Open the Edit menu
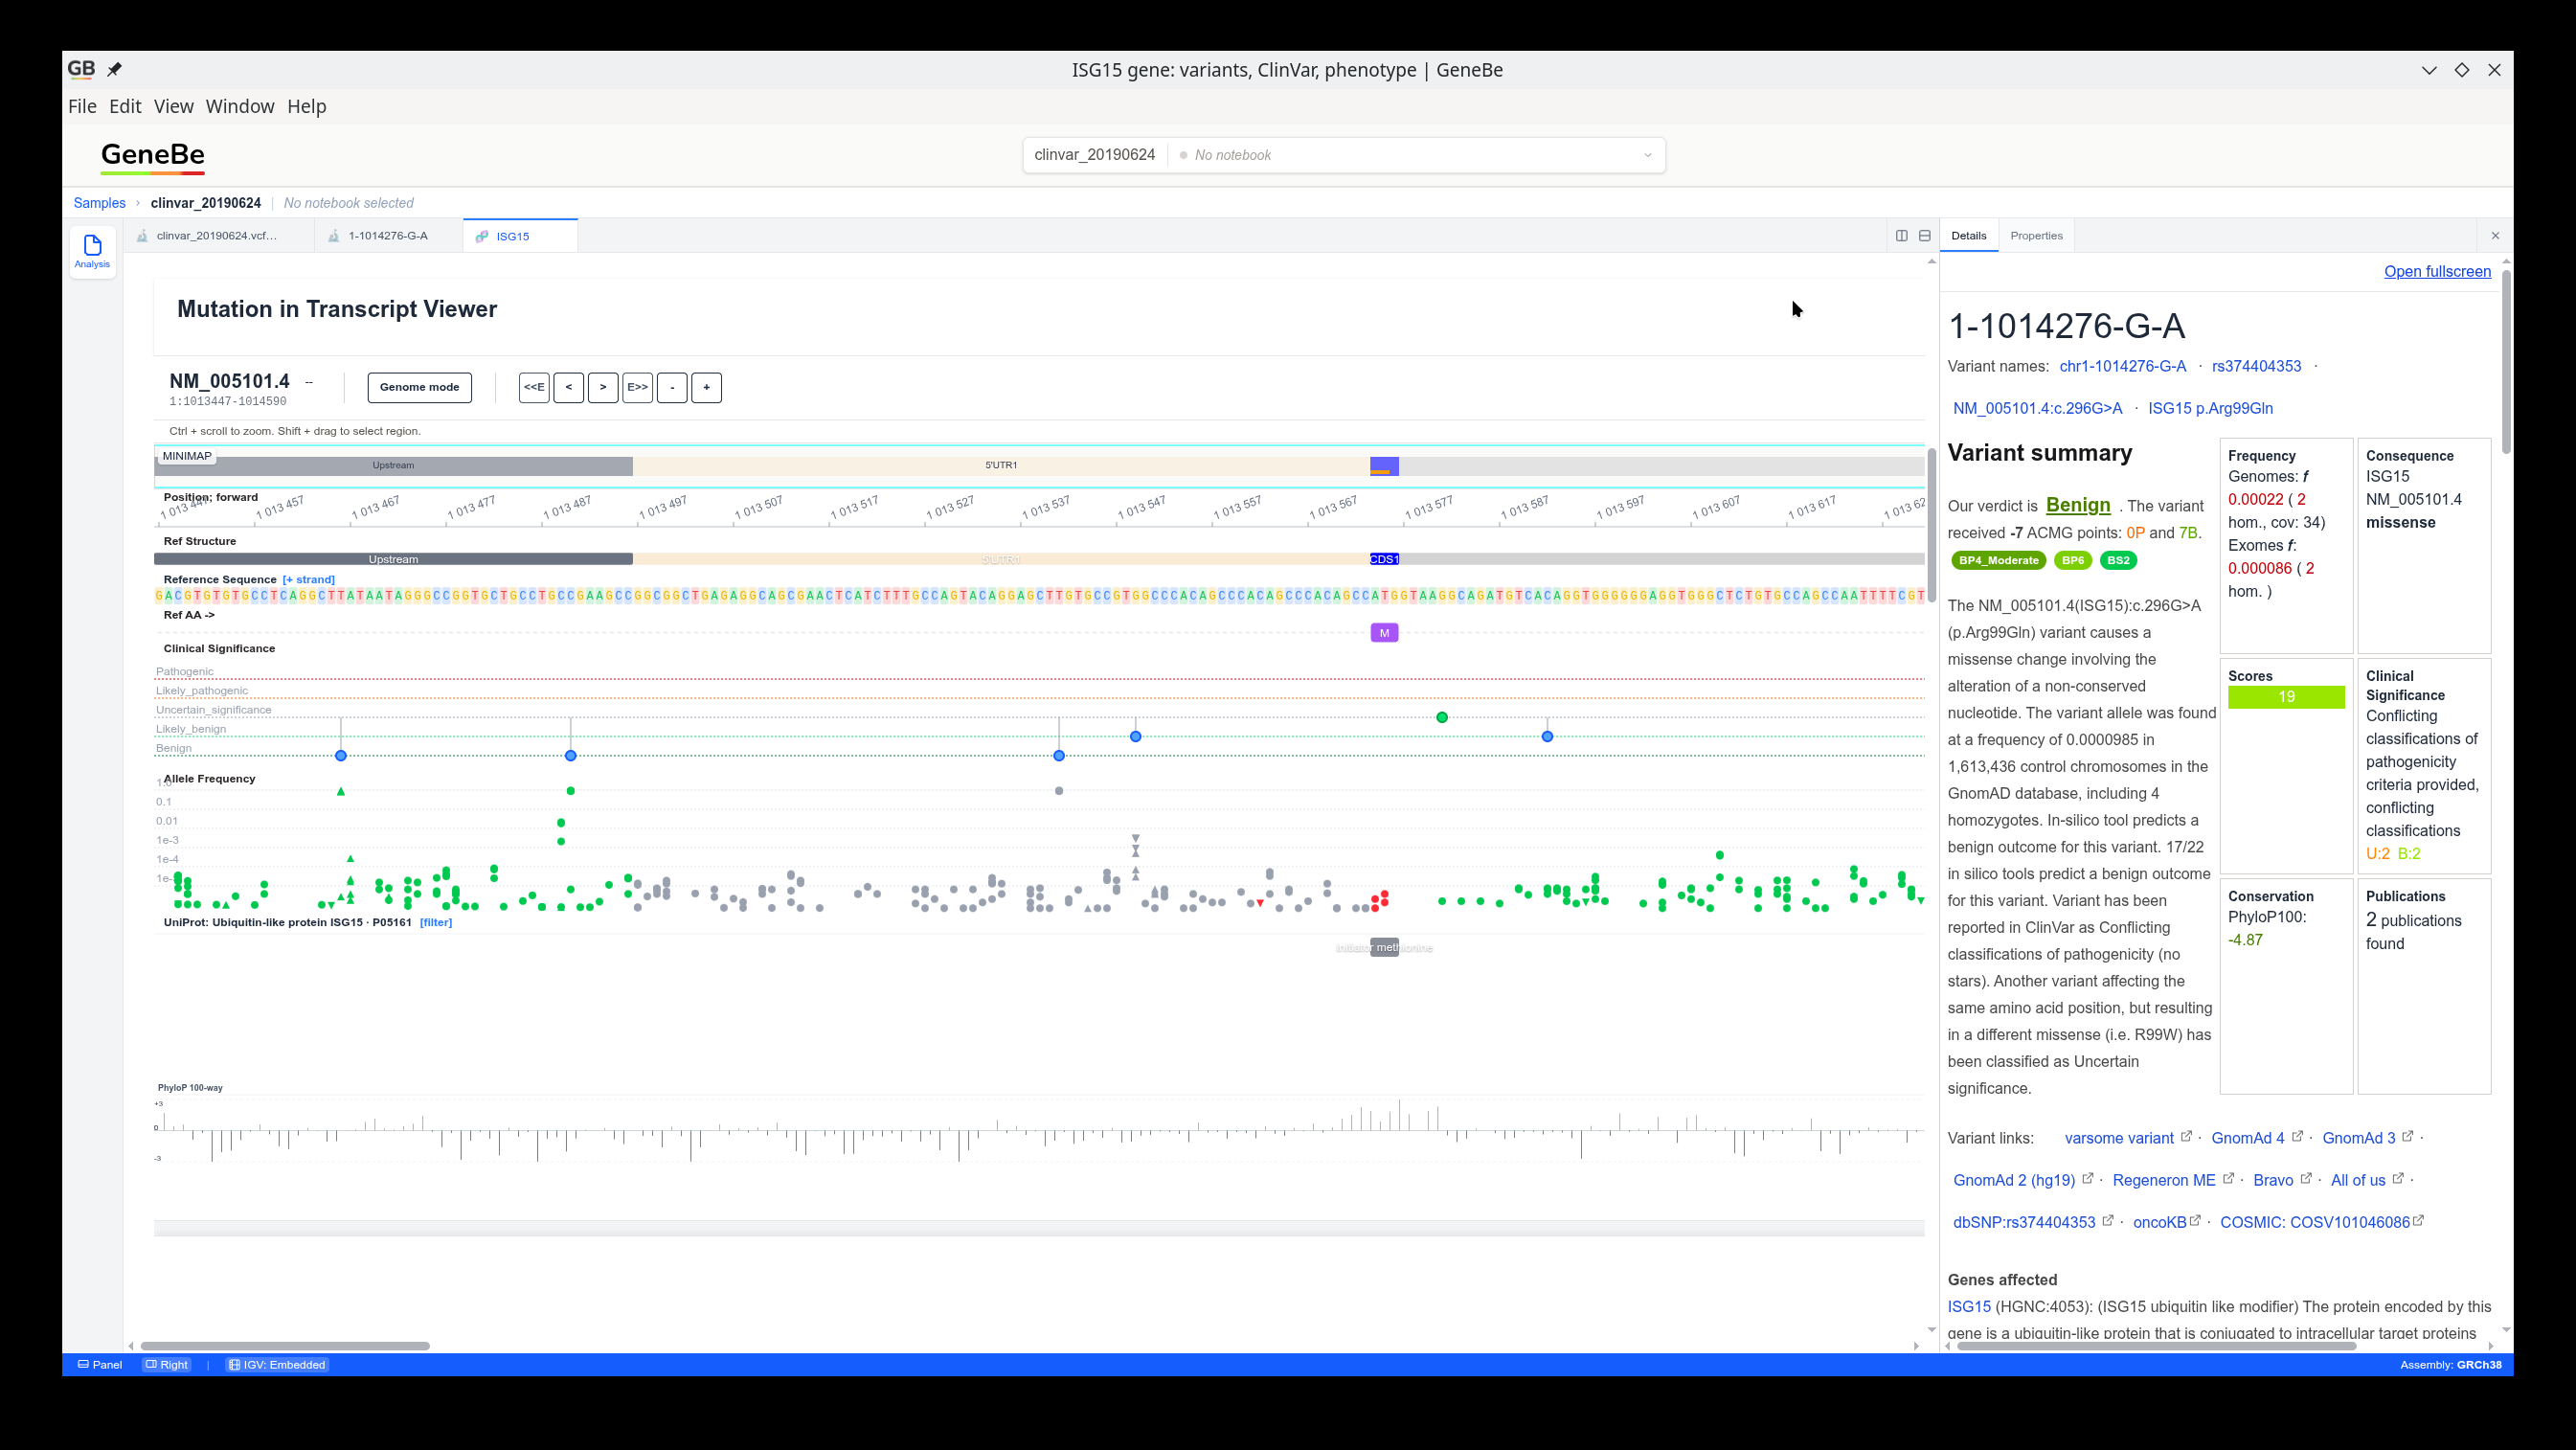The width and height of the screenshot is (2576, 1450). tap(125, 106)
